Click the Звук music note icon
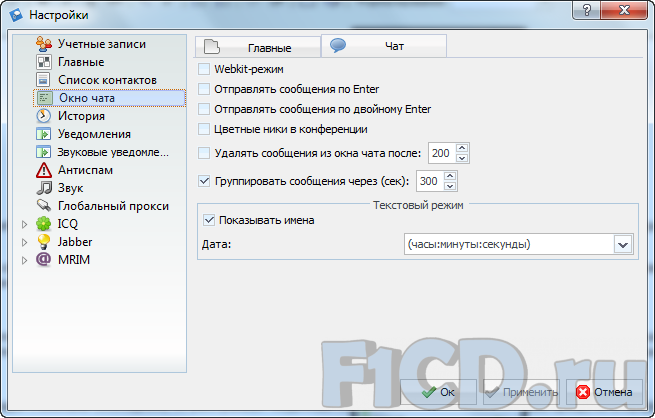This screenshot has width=655, height=418. click(x=43, y=188)
